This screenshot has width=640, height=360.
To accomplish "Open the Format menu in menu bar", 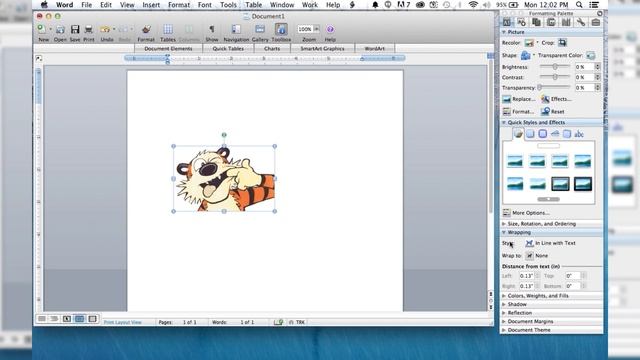I will pos(179,5).
